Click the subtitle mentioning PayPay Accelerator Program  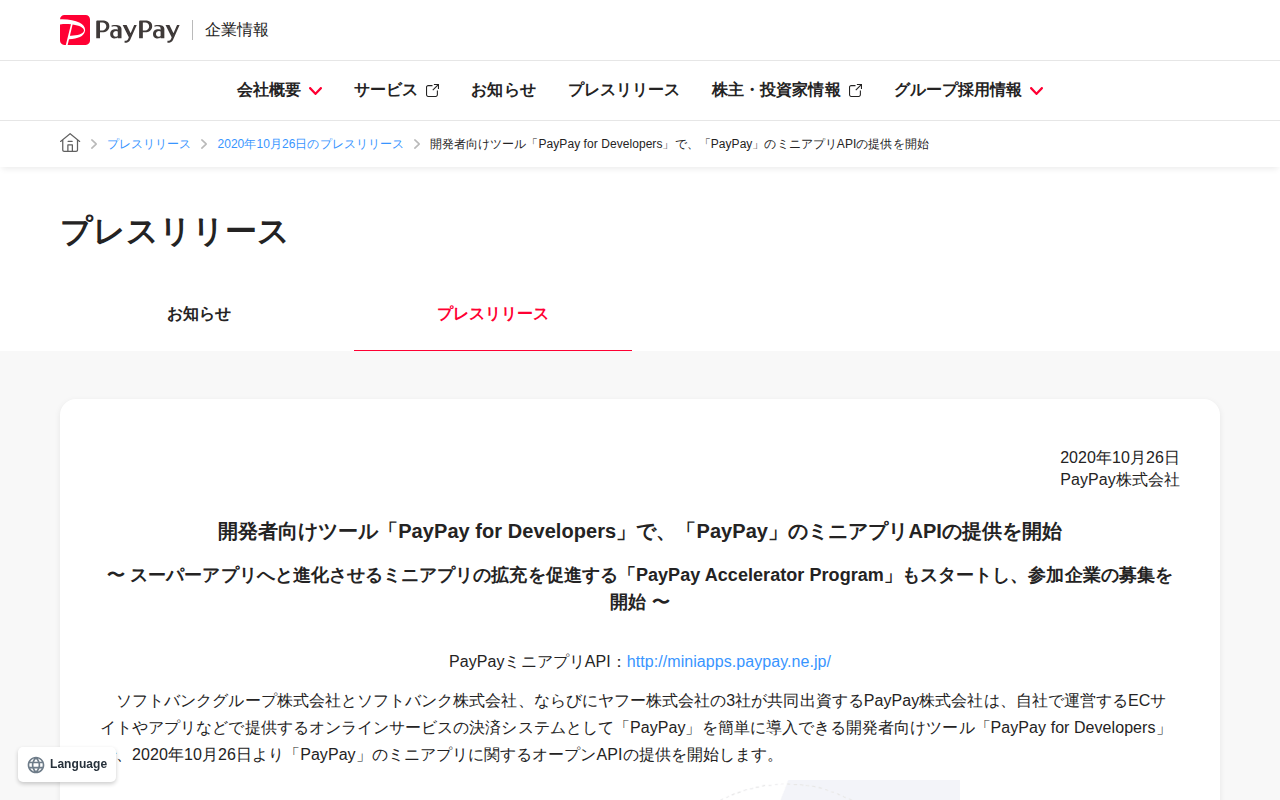click(x=640, y=588)
